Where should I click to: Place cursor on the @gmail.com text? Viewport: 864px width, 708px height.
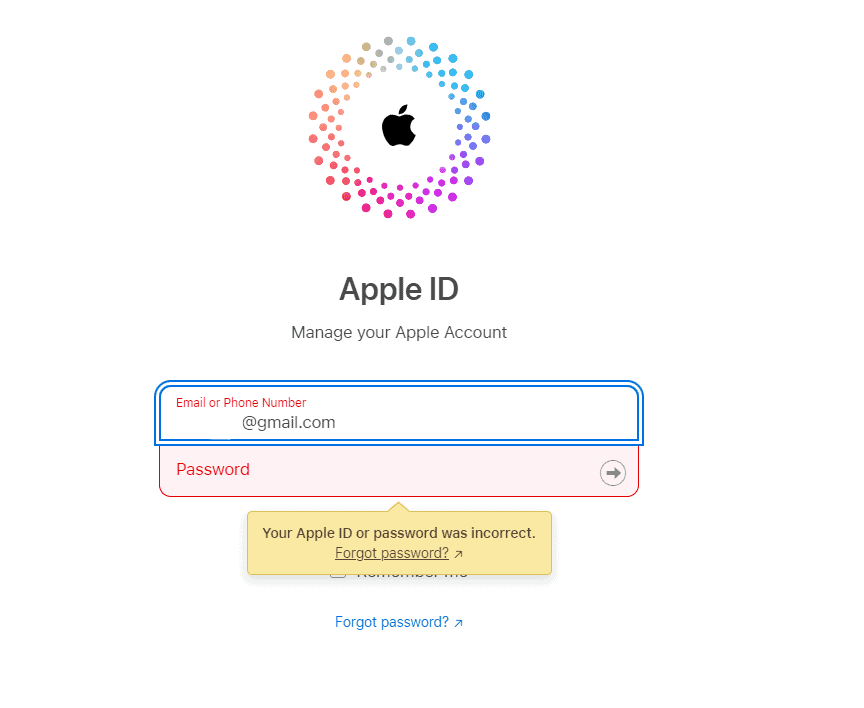coord(288,423)
